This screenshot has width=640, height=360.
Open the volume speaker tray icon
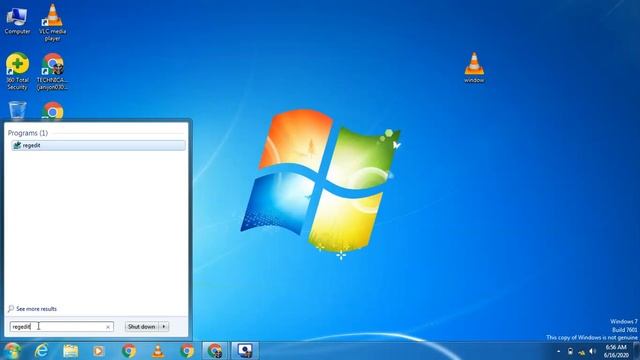point(593,351)
